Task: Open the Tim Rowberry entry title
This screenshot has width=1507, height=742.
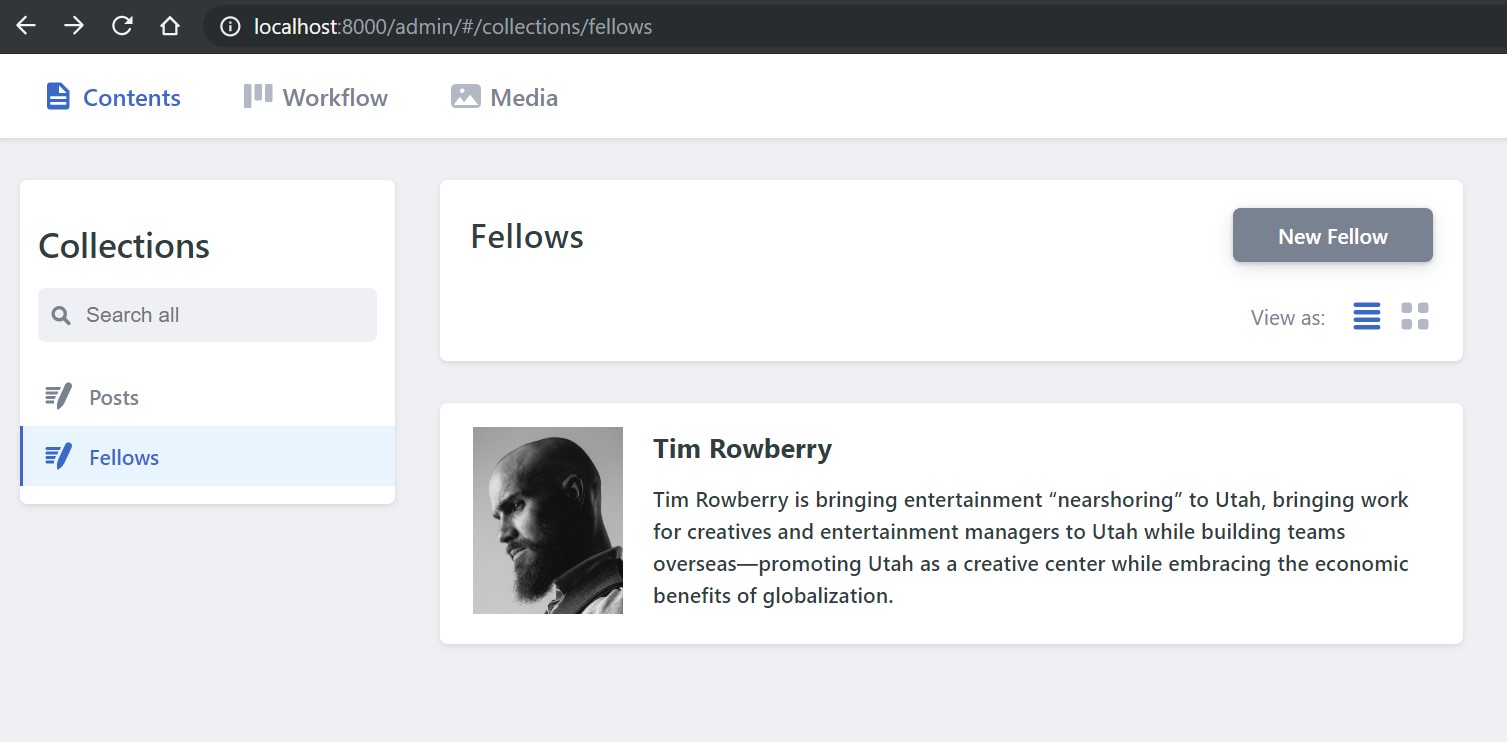Action: point(742,449)
